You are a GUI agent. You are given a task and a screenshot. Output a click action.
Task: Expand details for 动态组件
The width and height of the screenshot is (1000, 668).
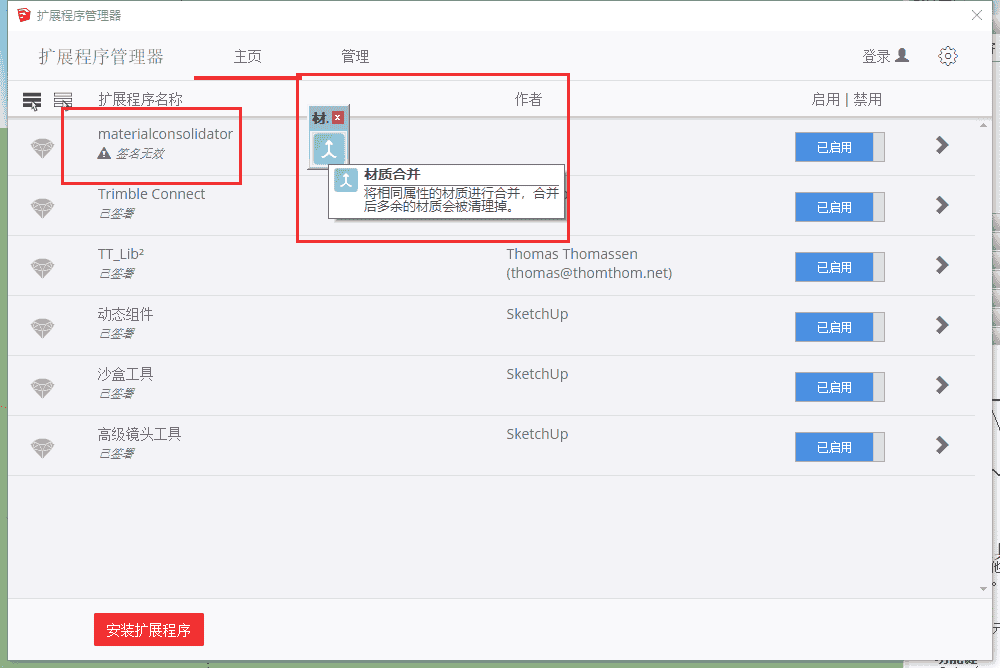tap(942, 325)
